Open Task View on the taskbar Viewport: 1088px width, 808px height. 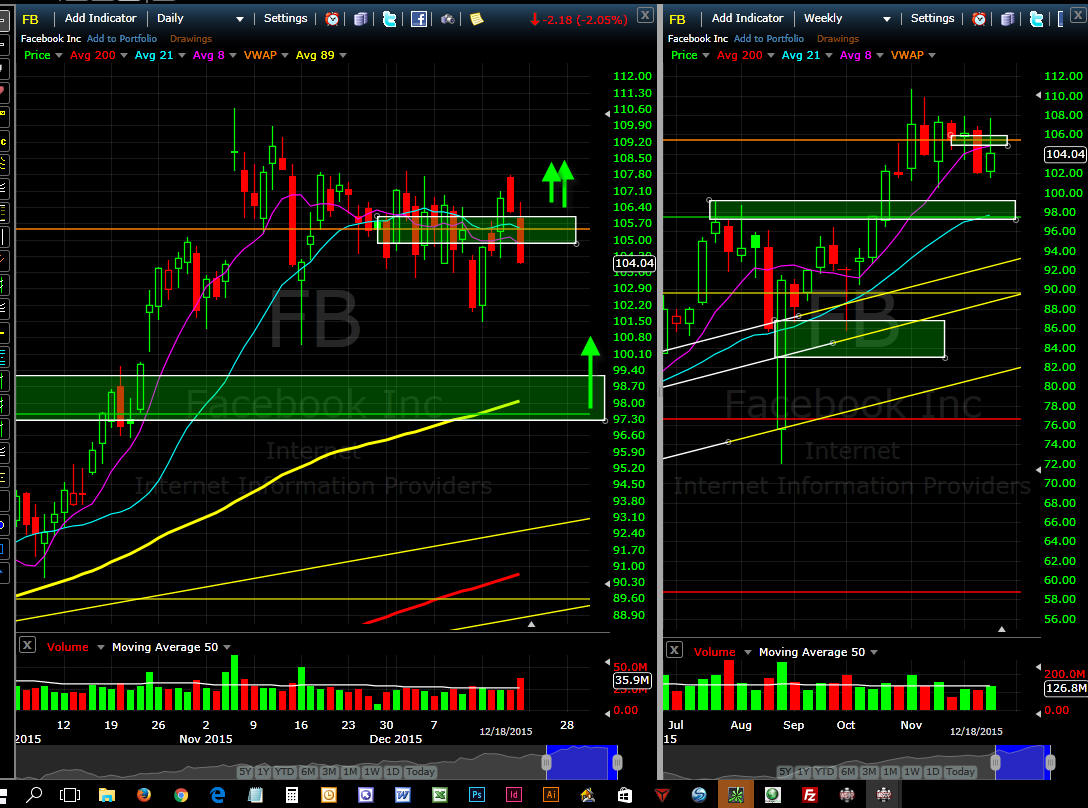(x=70, y=794)
